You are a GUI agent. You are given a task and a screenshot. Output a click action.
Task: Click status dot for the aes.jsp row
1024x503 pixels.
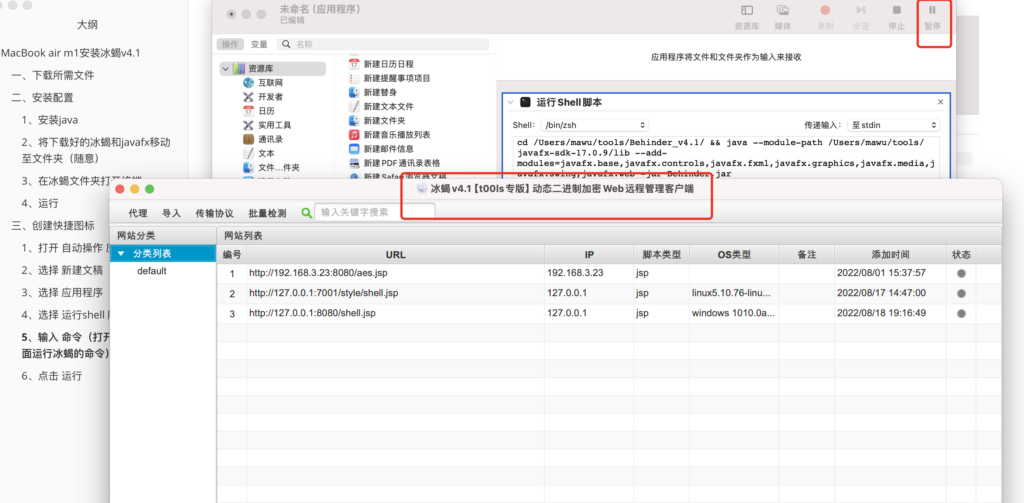click(961, 274)
